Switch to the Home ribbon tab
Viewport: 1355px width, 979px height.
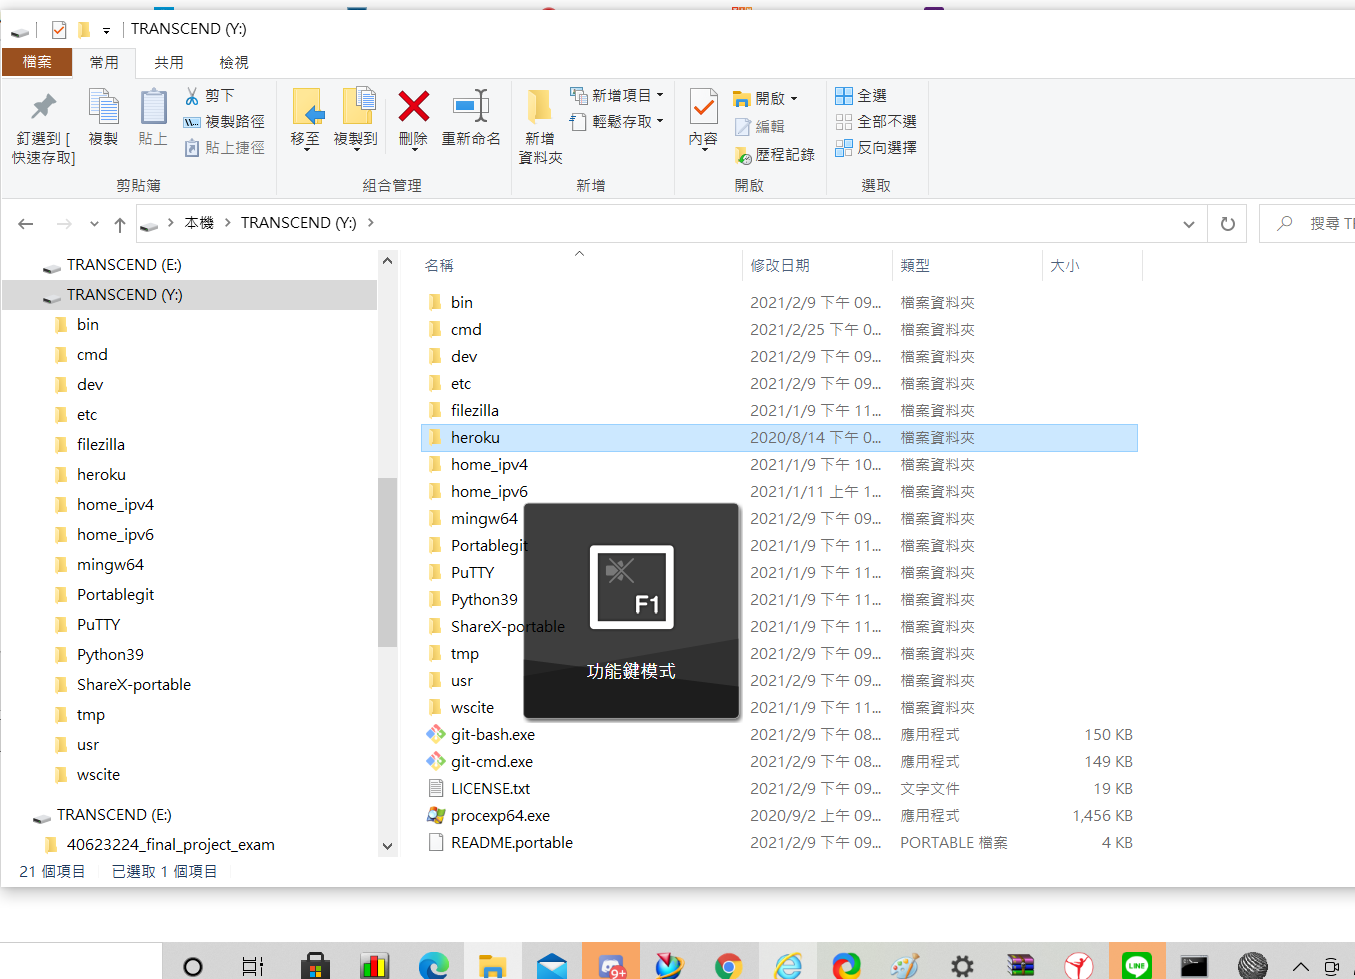pos(104,62)
